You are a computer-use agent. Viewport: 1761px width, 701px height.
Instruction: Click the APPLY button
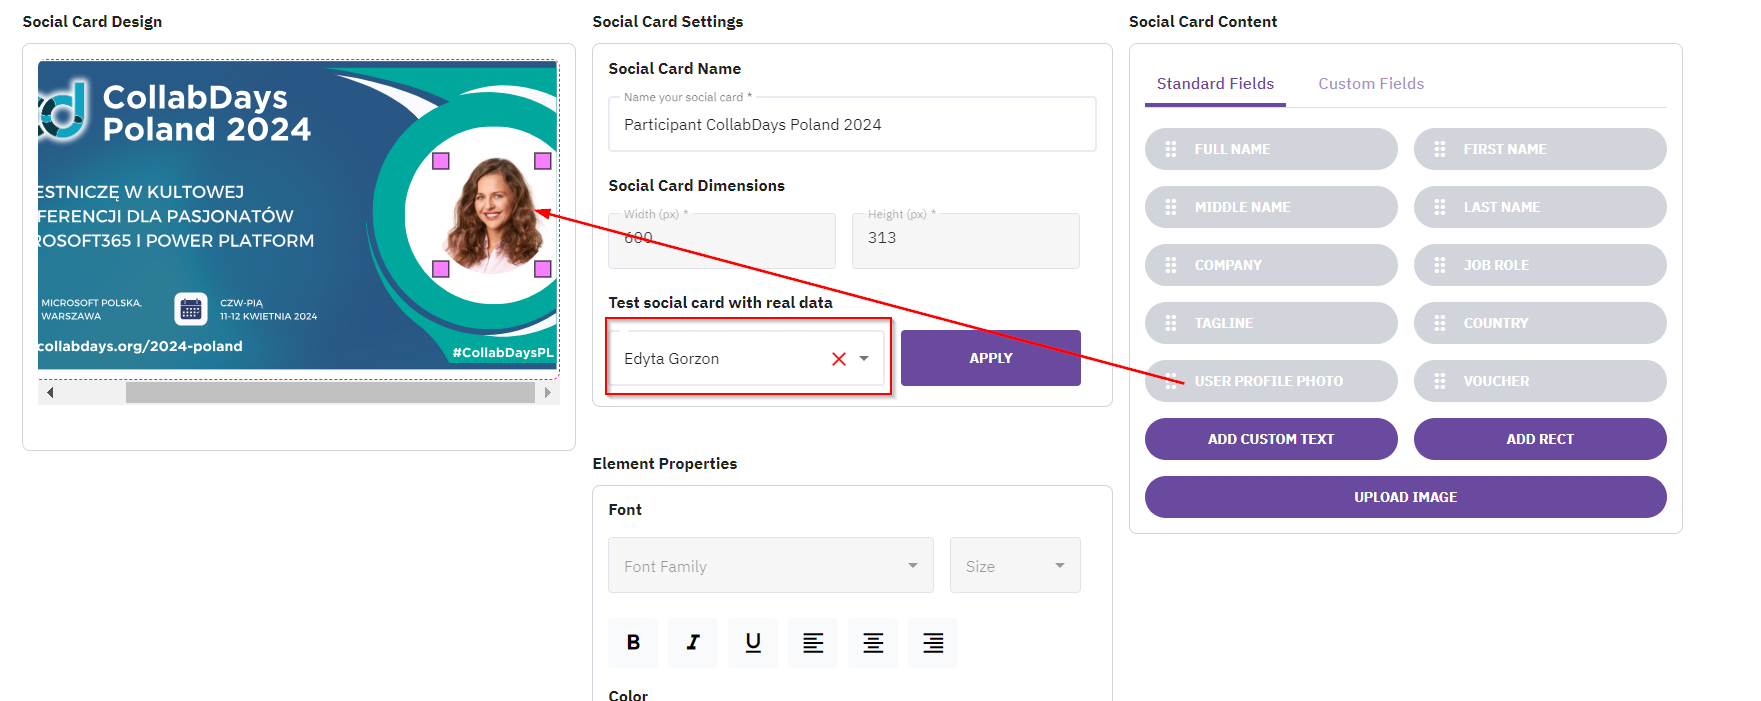coord(991,358)
